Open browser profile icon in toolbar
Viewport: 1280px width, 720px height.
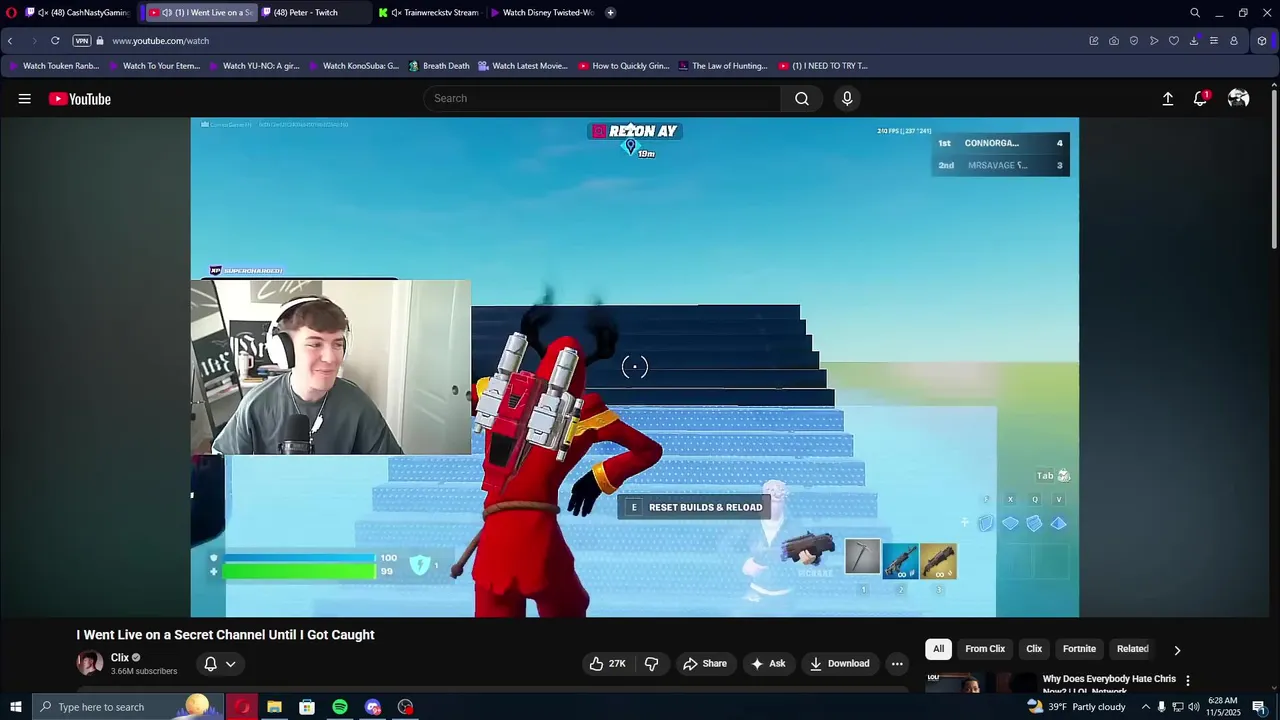pos(1234,41)
